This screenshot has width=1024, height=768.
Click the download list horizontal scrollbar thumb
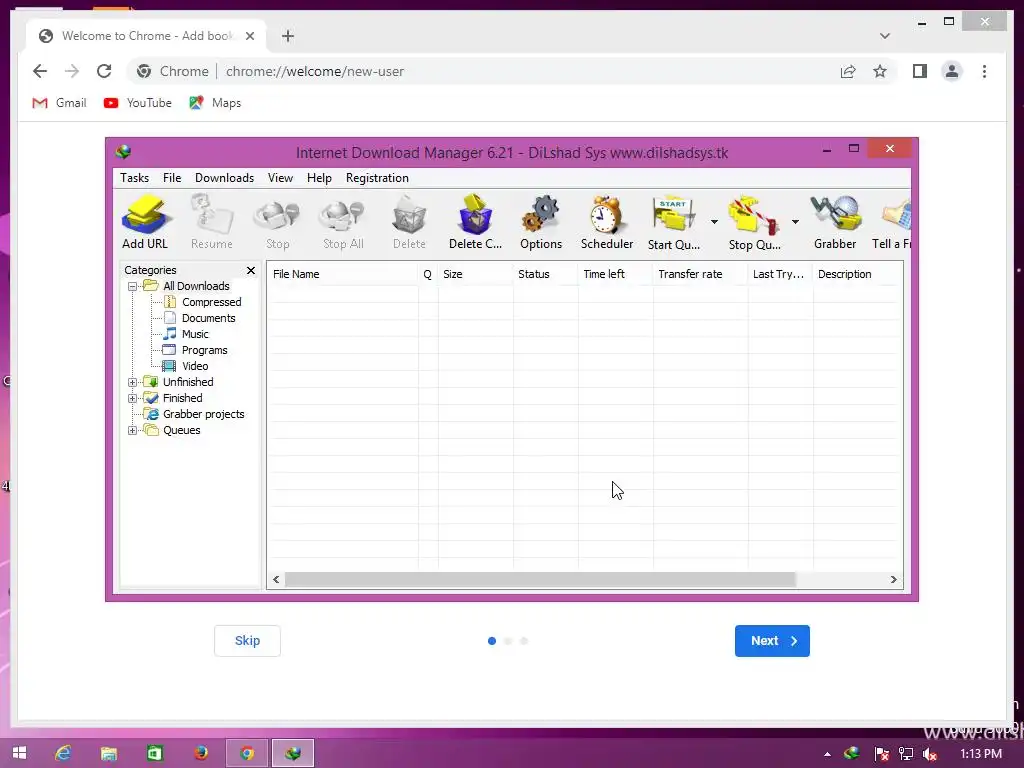pyautogui.click(x=540, y=580)
